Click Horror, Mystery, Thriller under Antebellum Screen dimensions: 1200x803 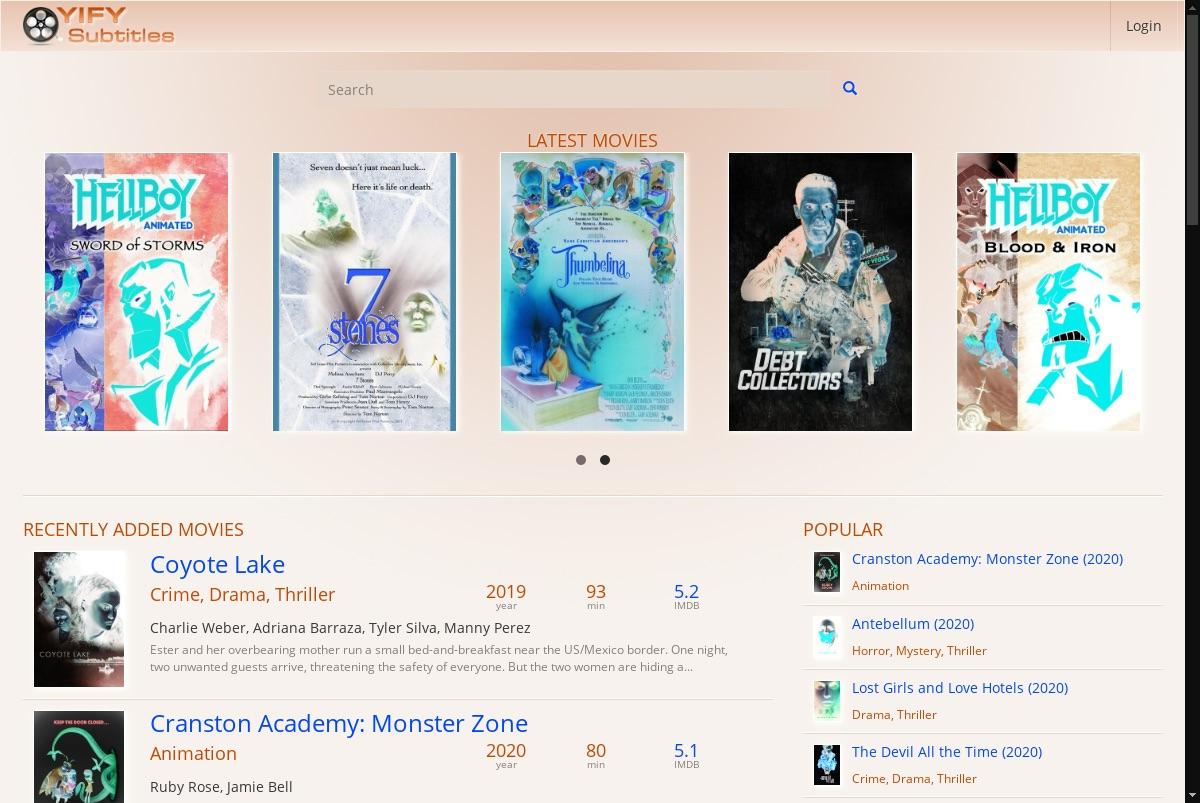pyautogui.click(x=919, y=650)
